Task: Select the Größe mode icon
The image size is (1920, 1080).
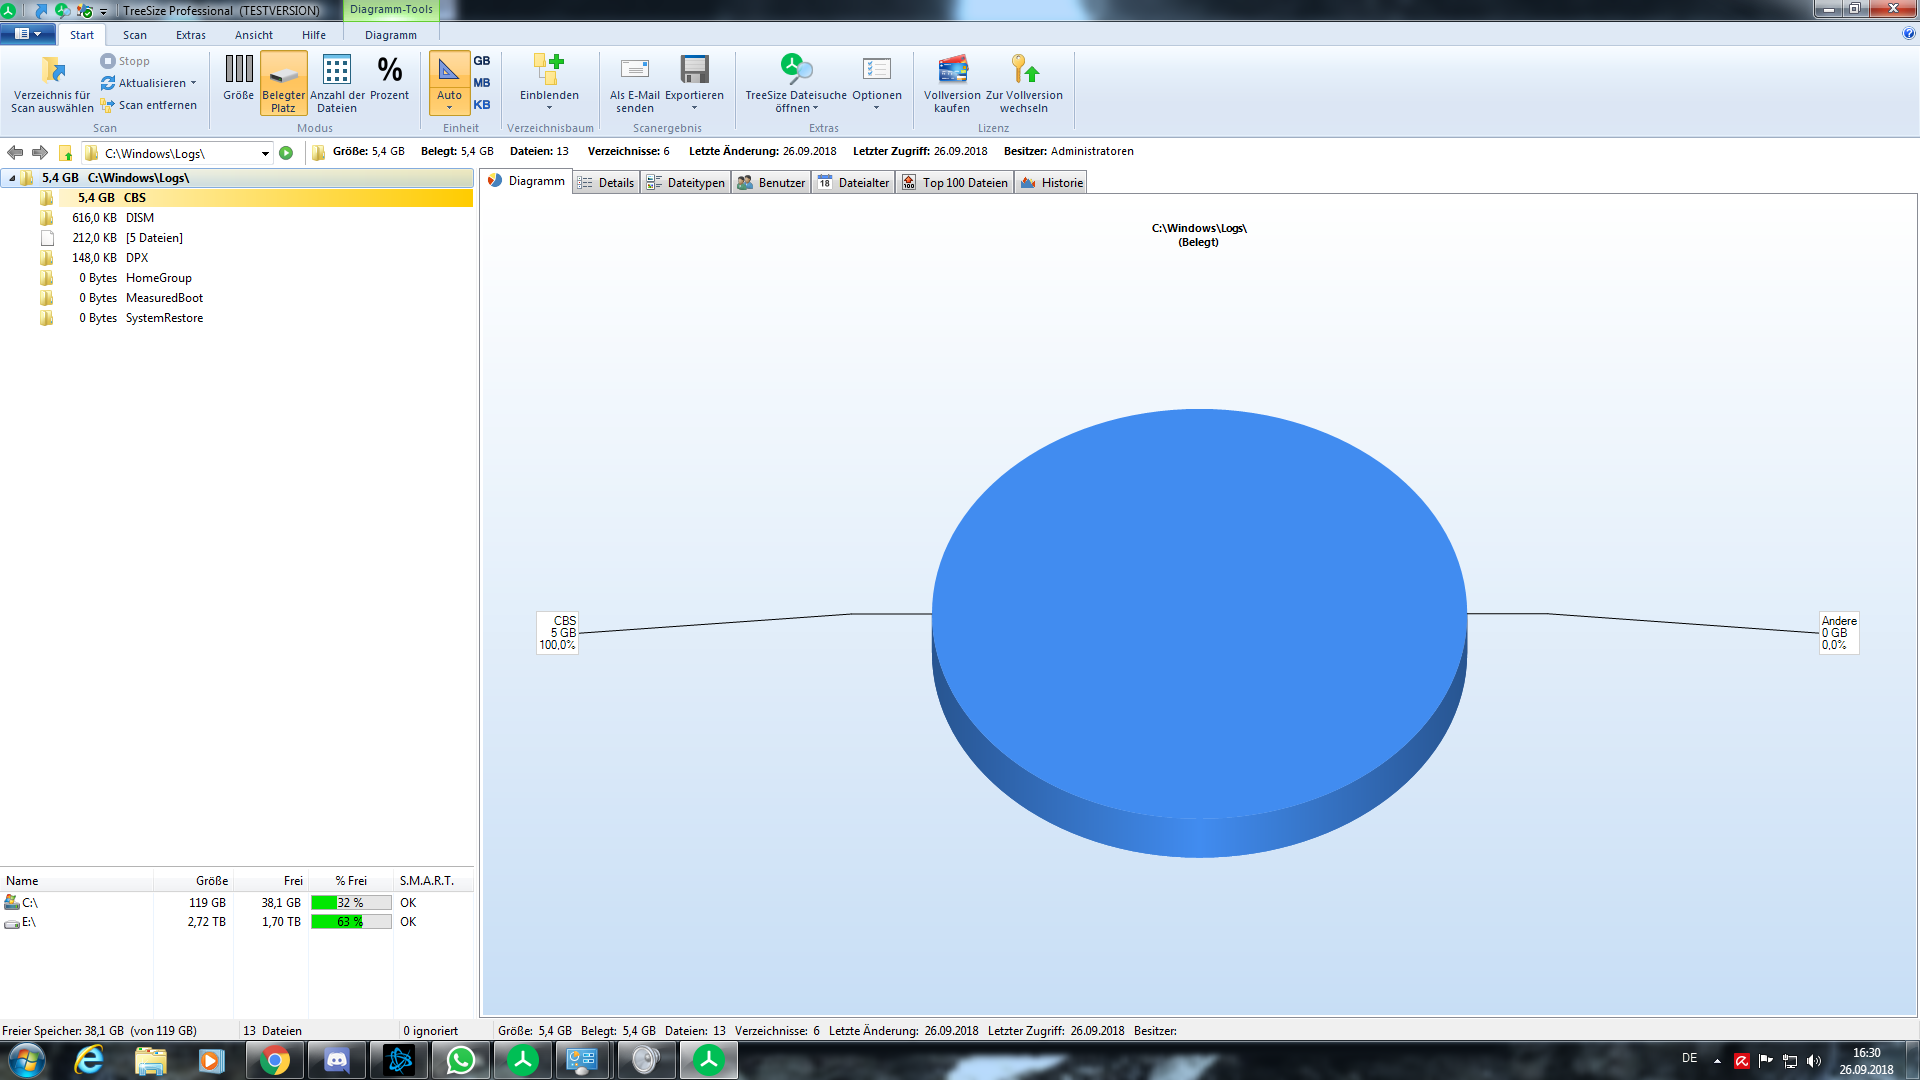Action: coord(238,70)
